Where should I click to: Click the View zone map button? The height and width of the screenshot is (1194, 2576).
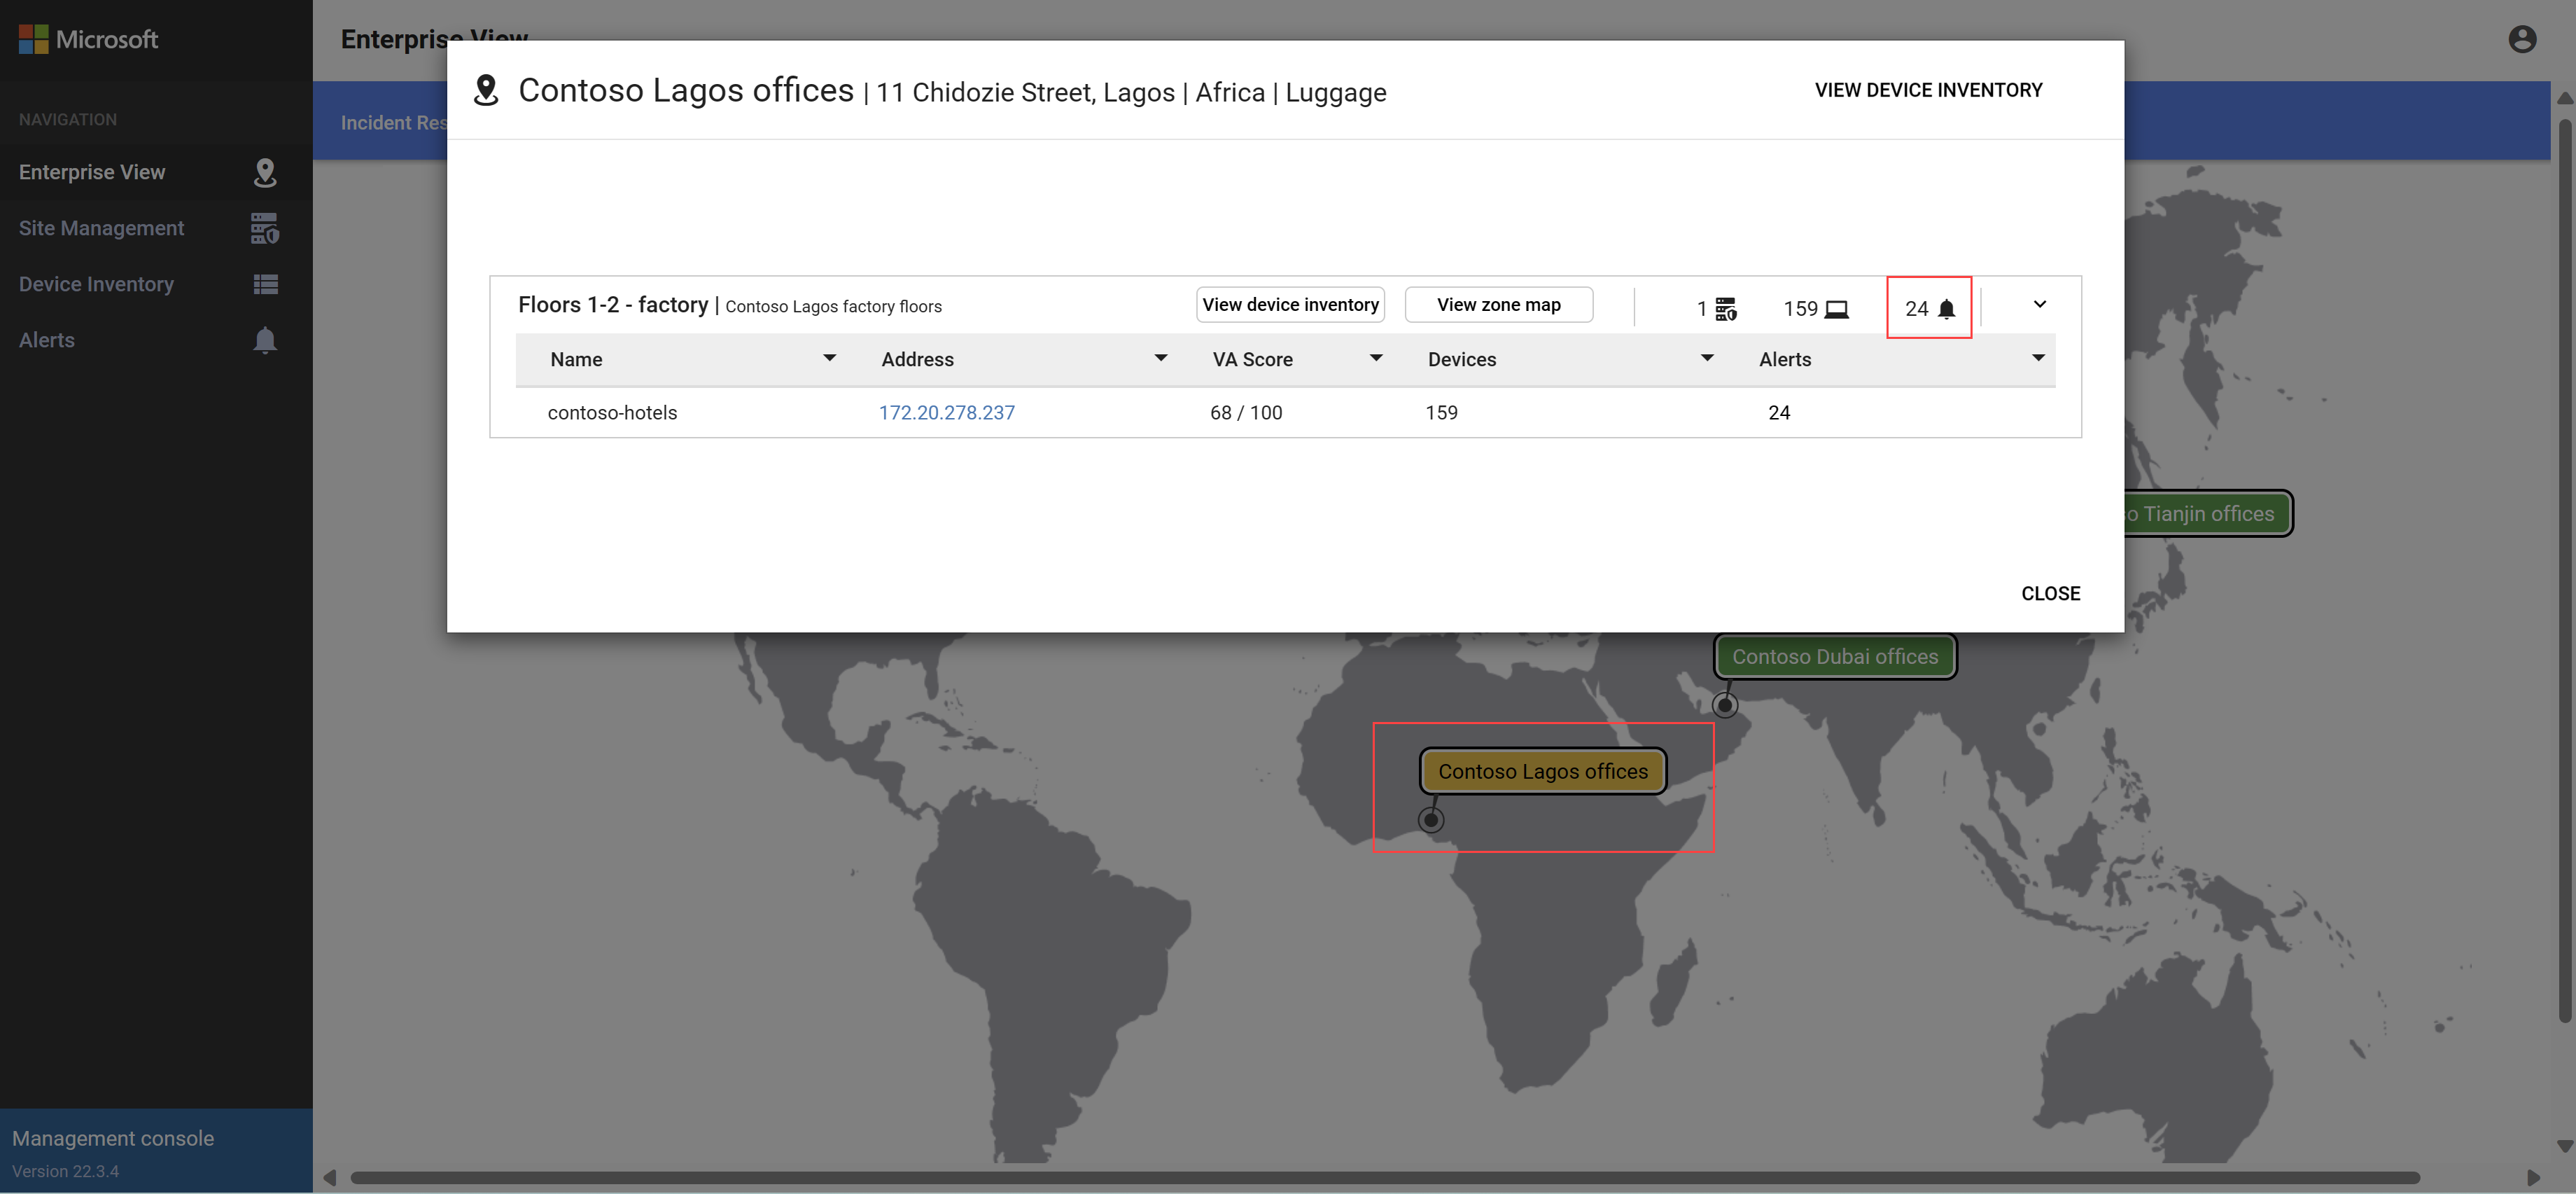click(1497, 304)
